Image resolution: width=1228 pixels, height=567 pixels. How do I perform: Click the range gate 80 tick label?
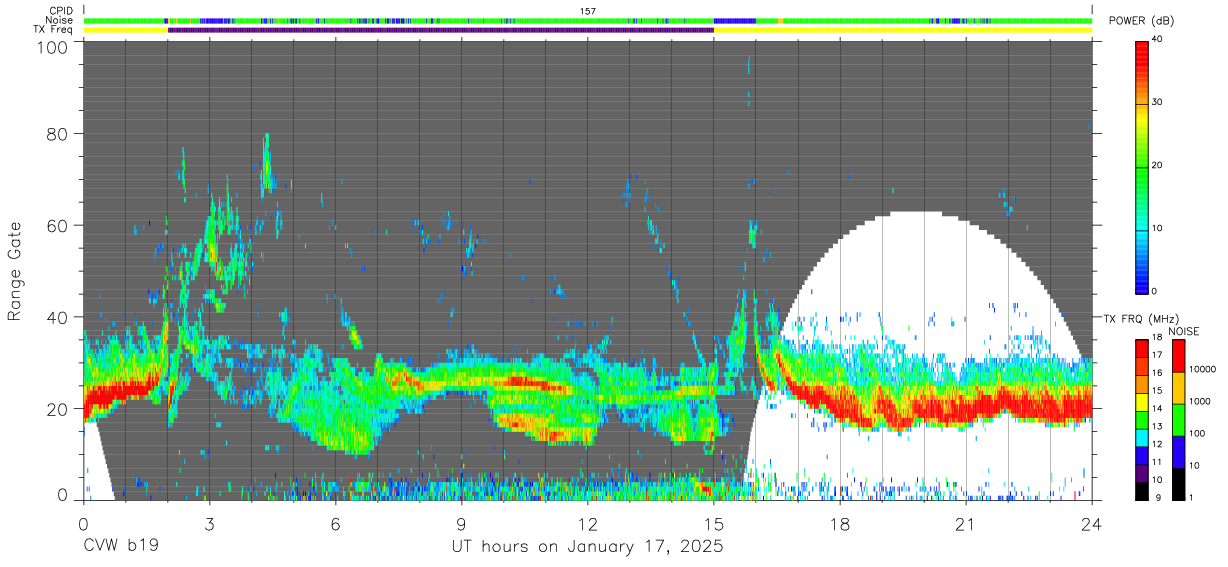tap(58, 134)
